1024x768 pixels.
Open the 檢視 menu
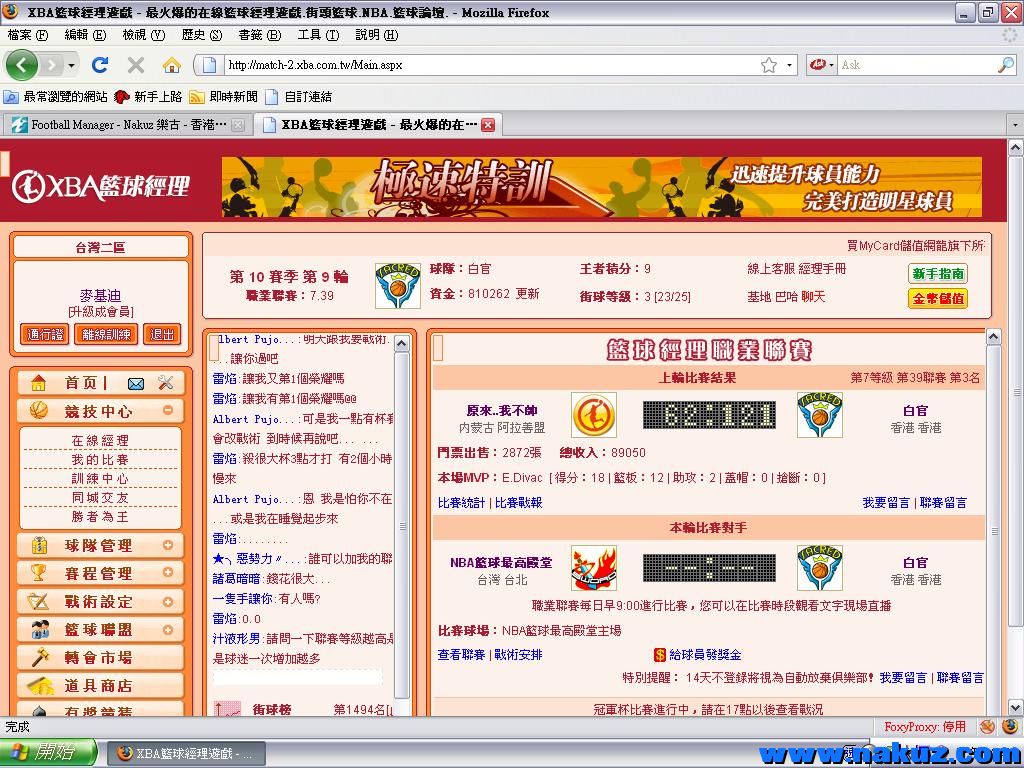144,35
